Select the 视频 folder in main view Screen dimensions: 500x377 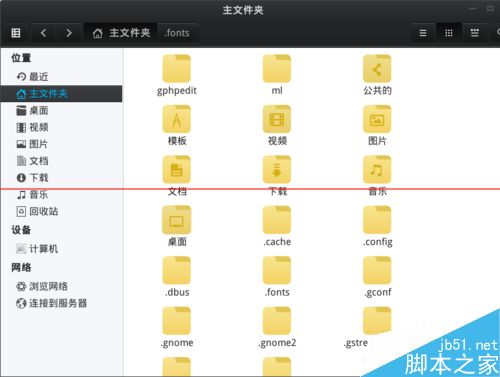click(277, 119)
